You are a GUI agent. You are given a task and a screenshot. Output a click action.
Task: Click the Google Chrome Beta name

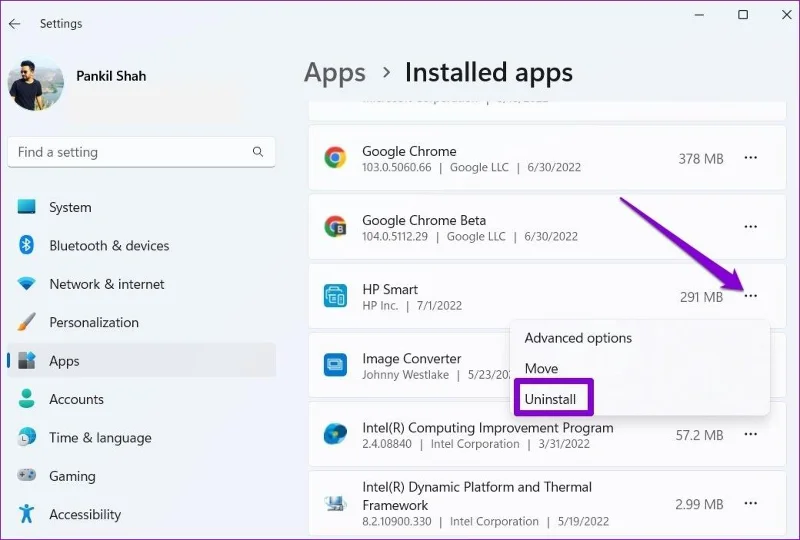pyautogui.click(x=424, y=220)
